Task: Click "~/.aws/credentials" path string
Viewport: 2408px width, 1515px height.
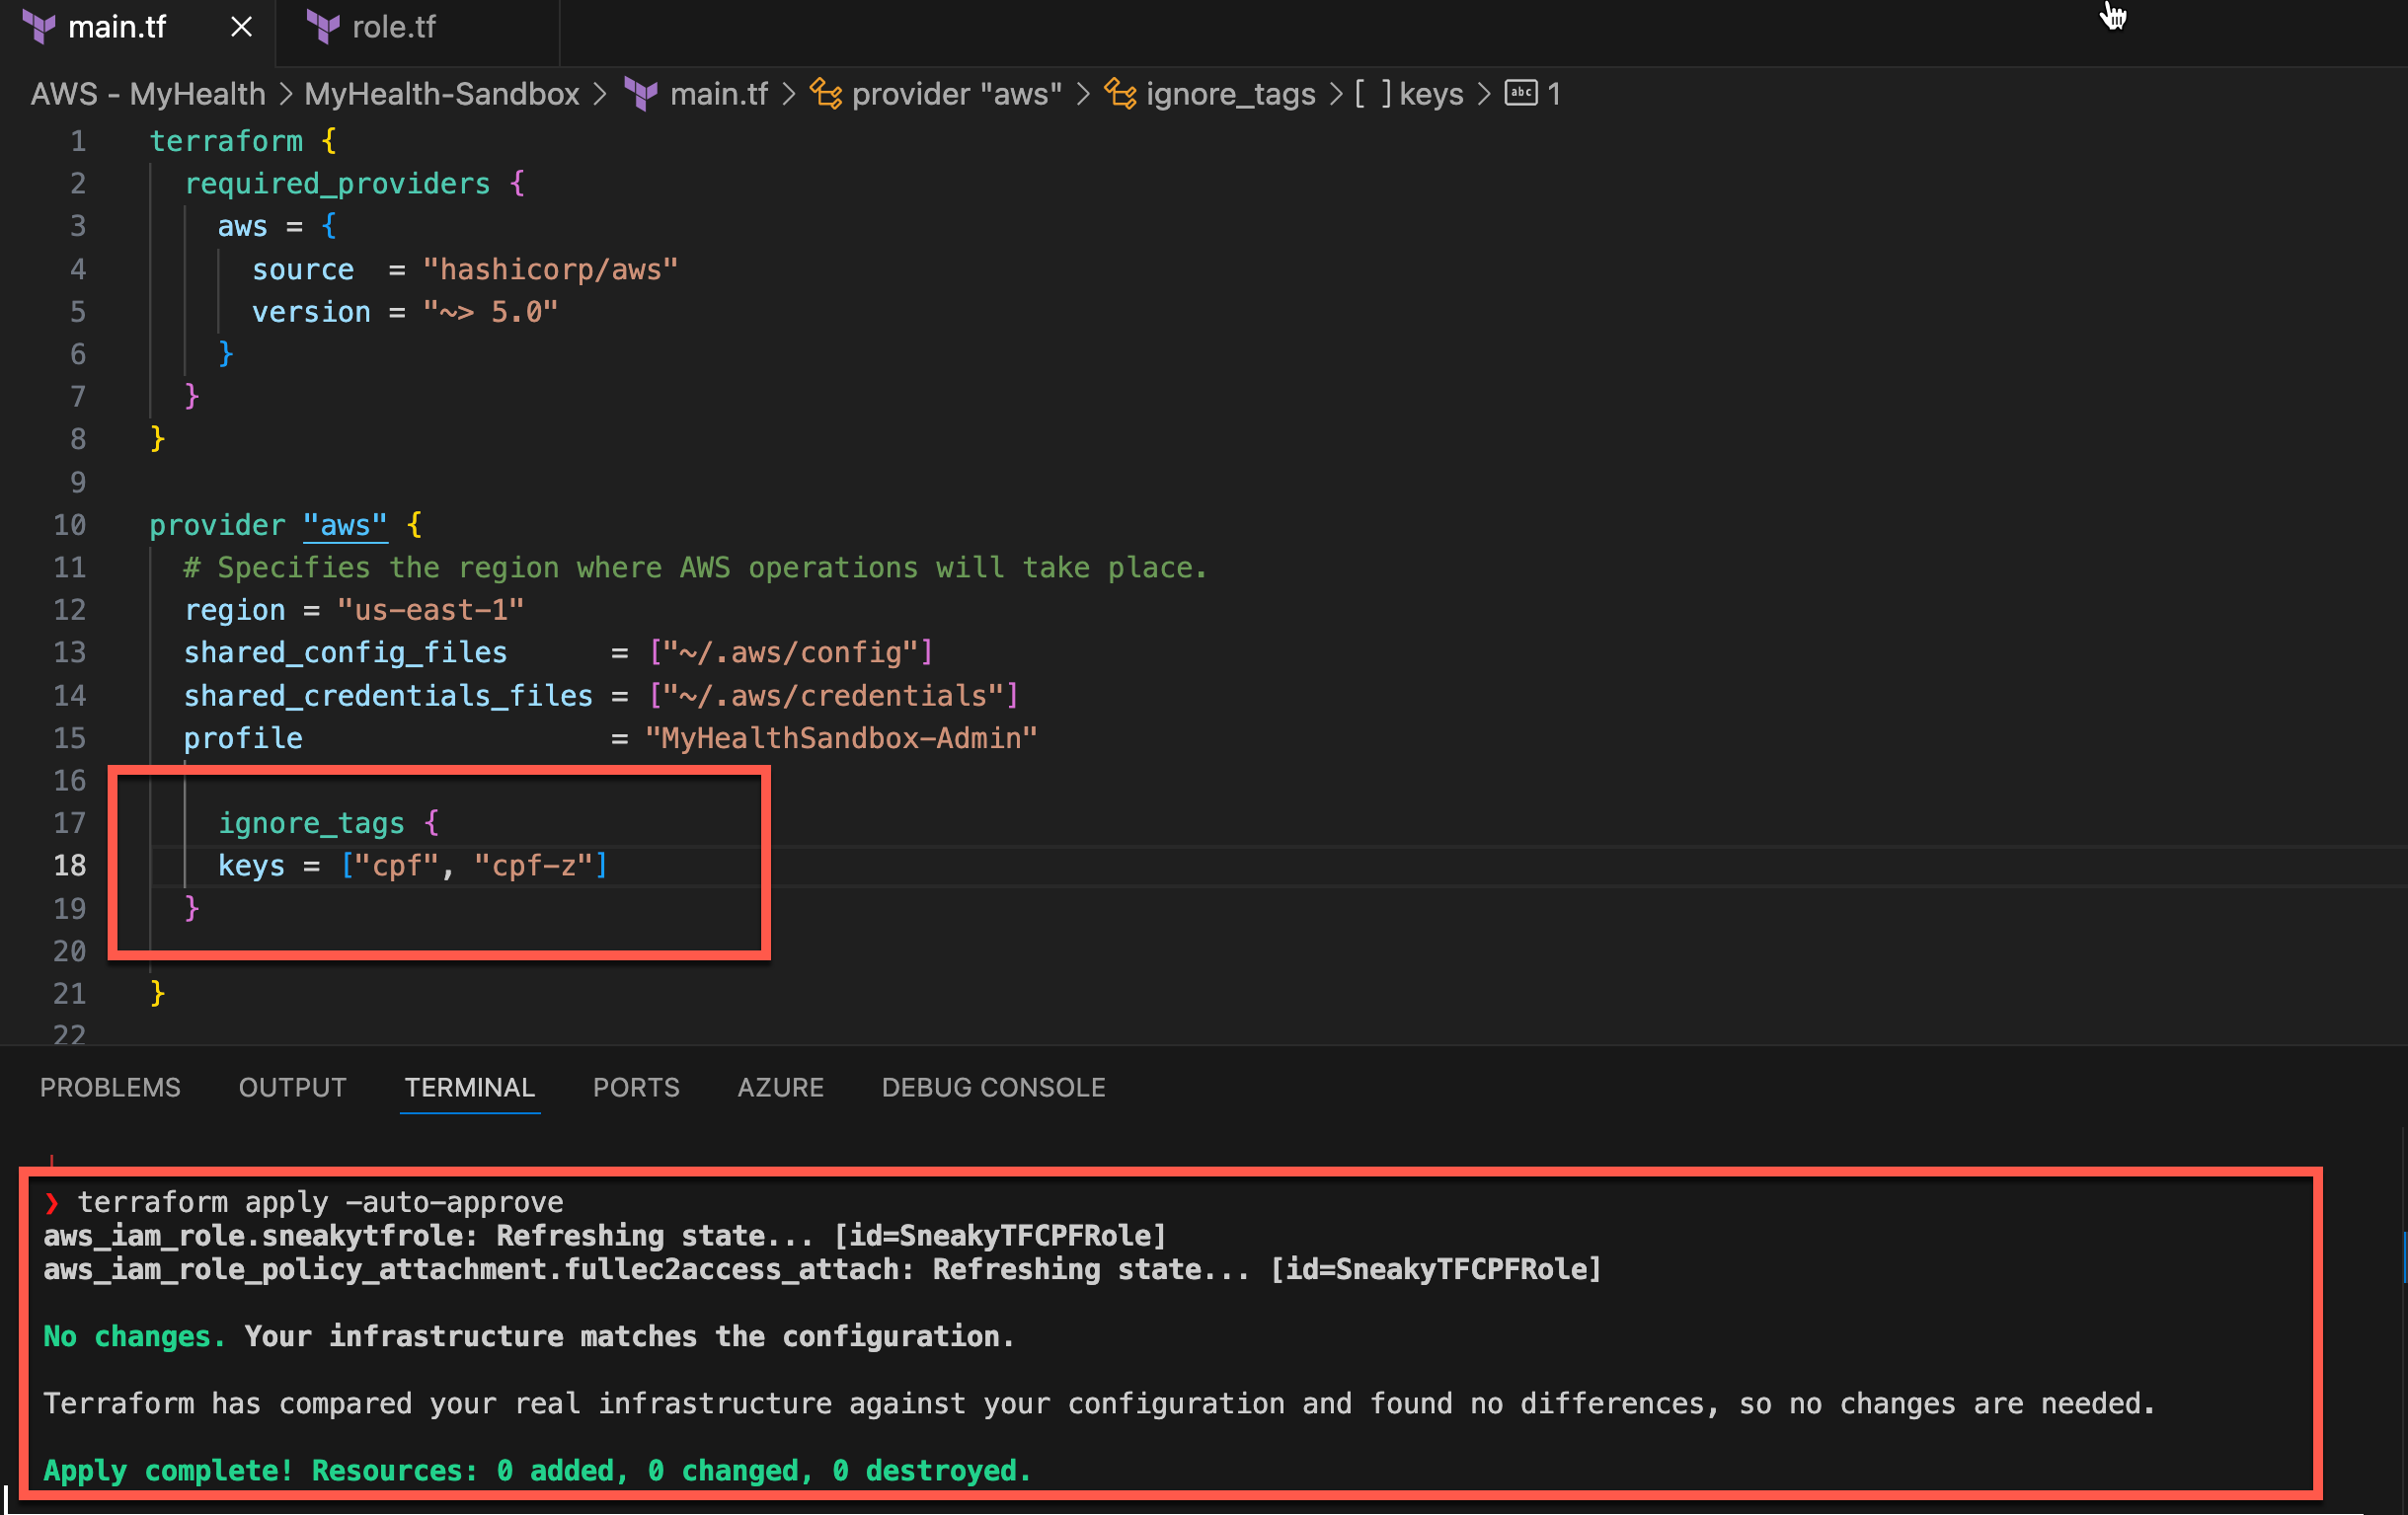Action: click(834, 695)
